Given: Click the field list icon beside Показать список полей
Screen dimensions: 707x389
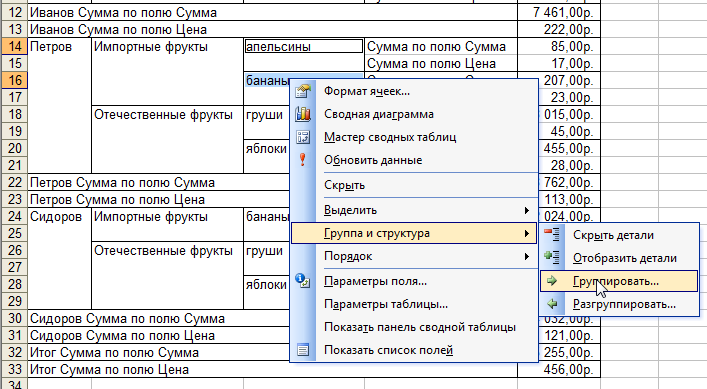Looking at the screenshot, I should (x=303, y=350).
